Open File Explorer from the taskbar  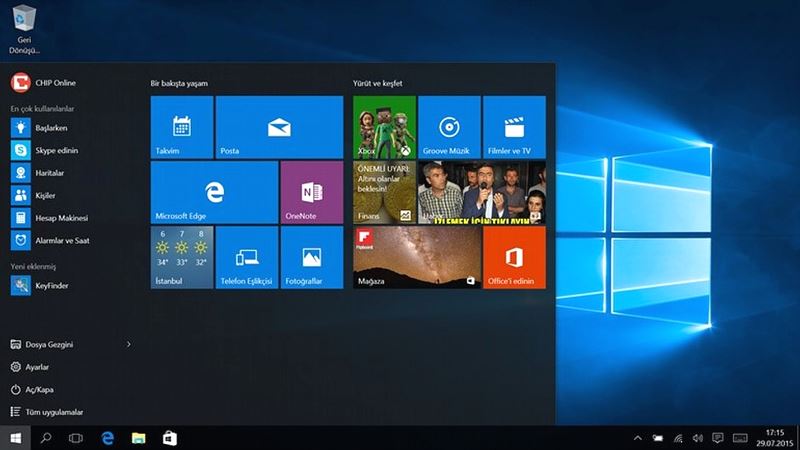[138, 438]
